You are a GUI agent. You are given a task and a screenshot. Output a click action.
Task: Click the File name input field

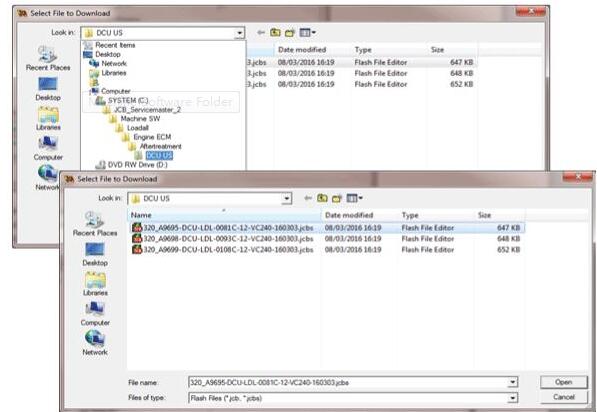pos(349,382)
